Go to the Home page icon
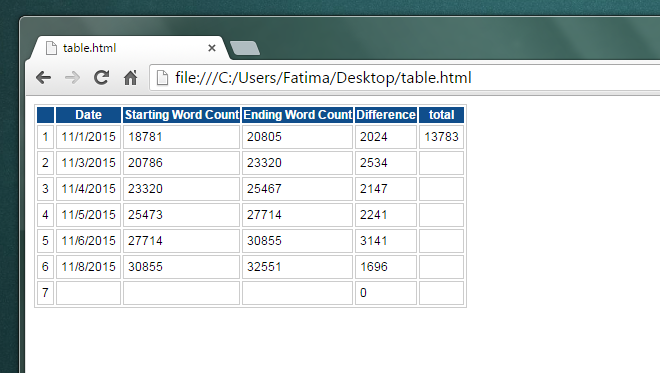Viewport: 660px width, 373px height. click(x=130, y=77)
